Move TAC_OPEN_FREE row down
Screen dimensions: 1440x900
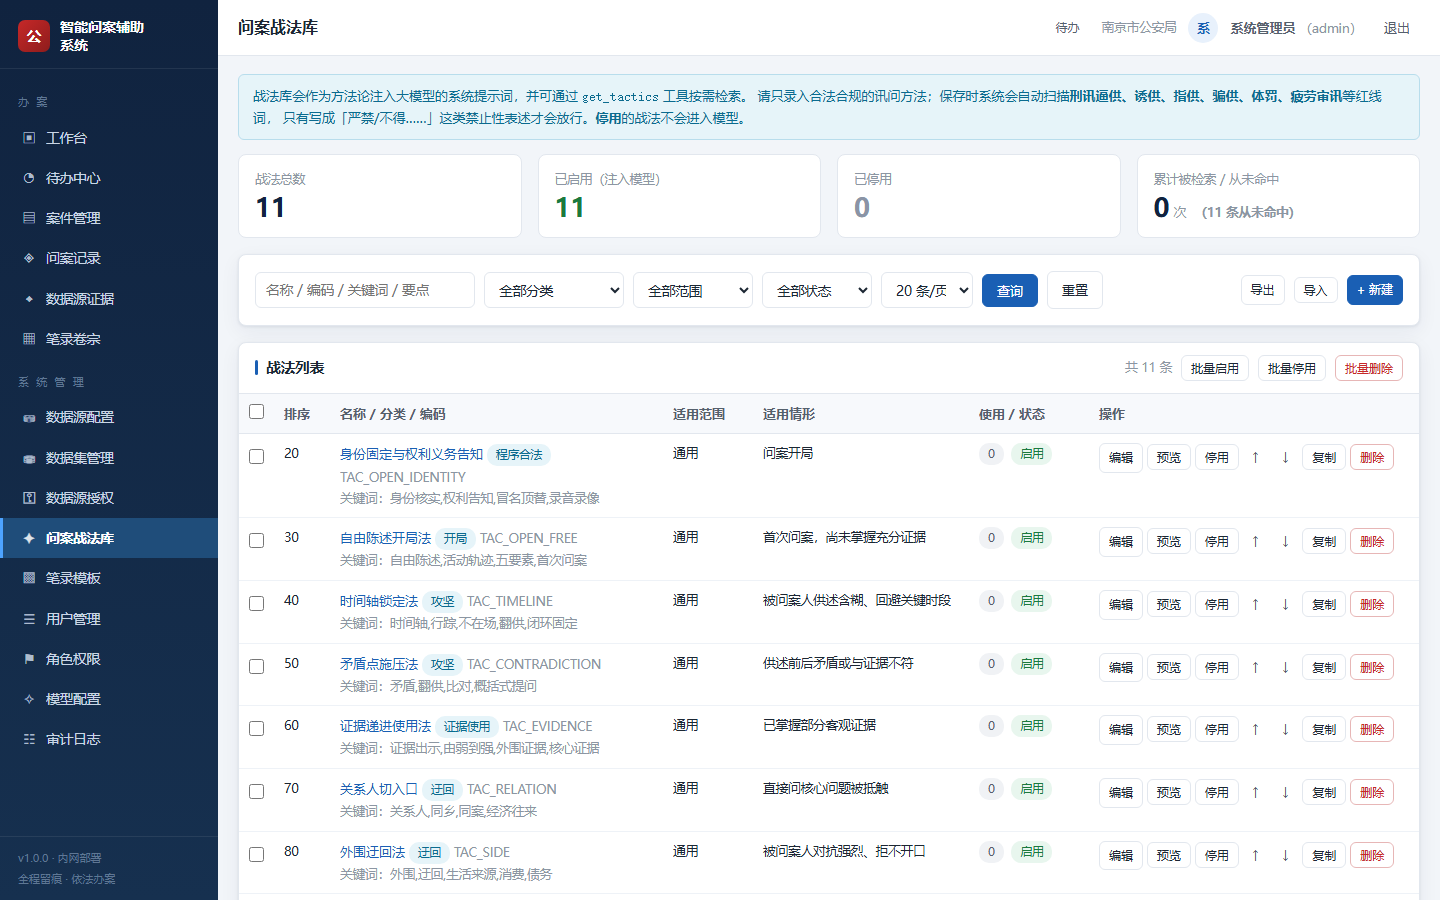(1285, 541)
